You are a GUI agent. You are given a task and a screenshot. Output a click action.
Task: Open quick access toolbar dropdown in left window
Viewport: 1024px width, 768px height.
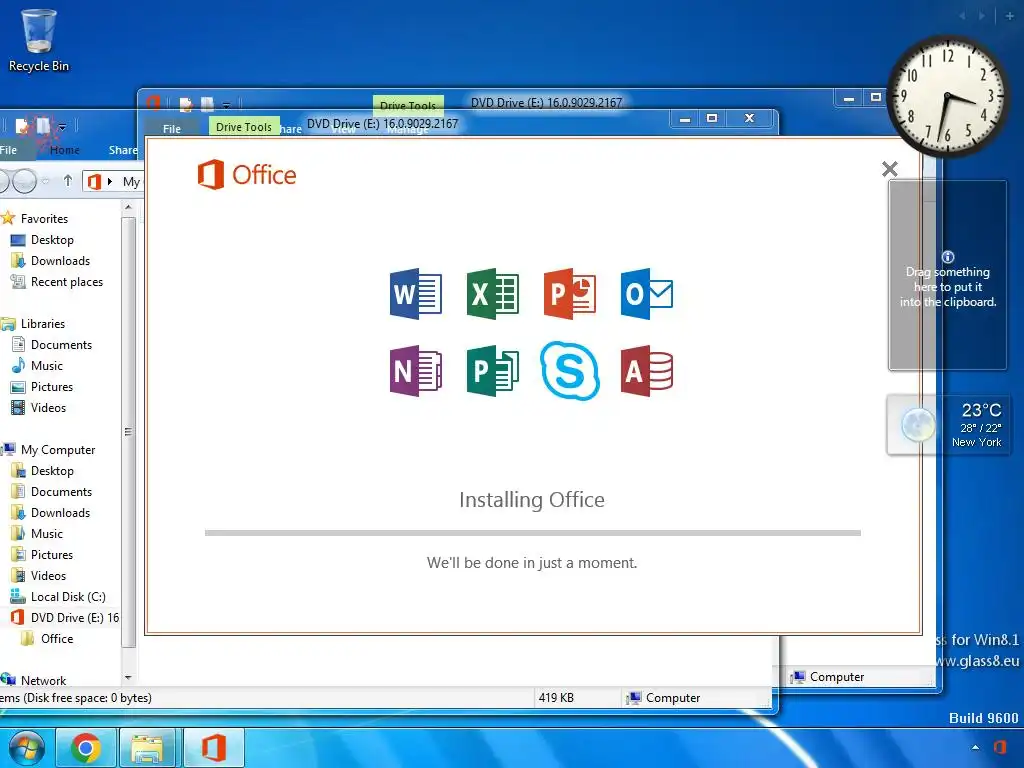tap(62, 126)
